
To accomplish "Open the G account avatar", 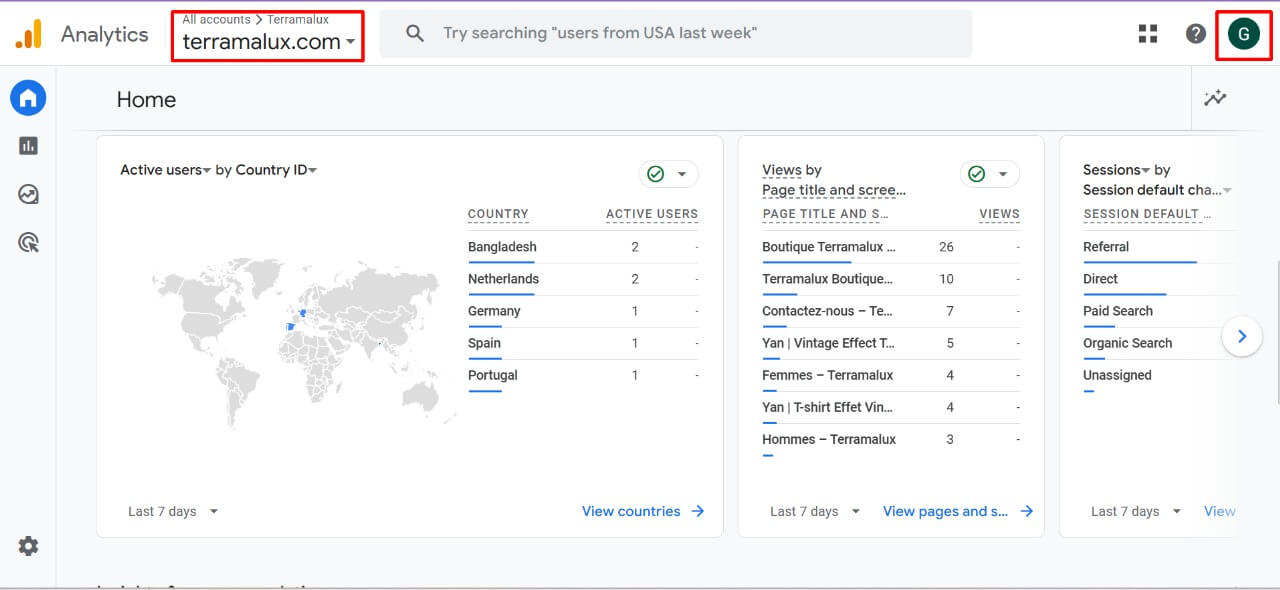I will [1244, 34].
